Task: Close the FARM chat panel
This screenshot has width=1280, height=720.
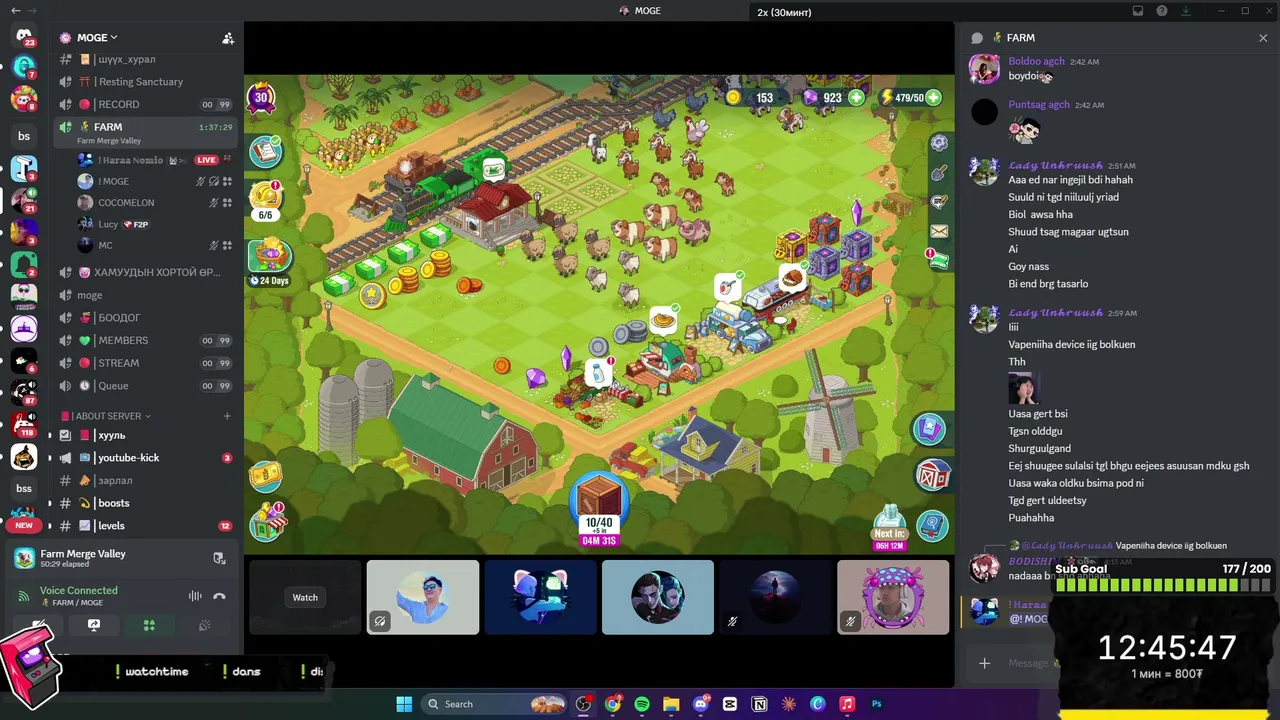Action: [1263, 38]
